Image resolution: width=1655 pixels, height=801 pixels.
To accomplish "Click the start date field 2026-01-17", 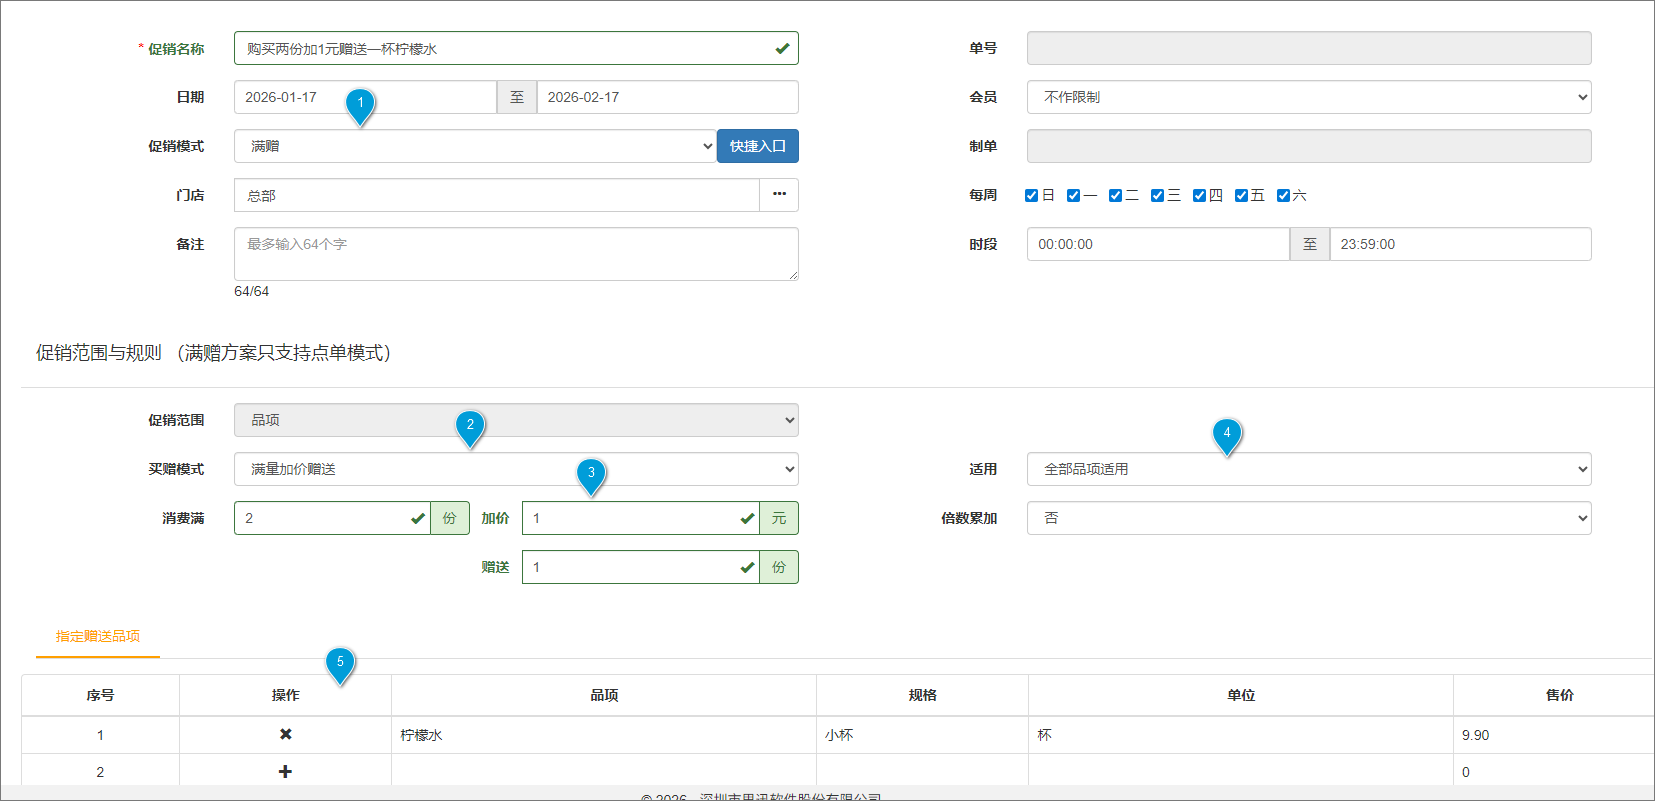I will click(365, 97).
